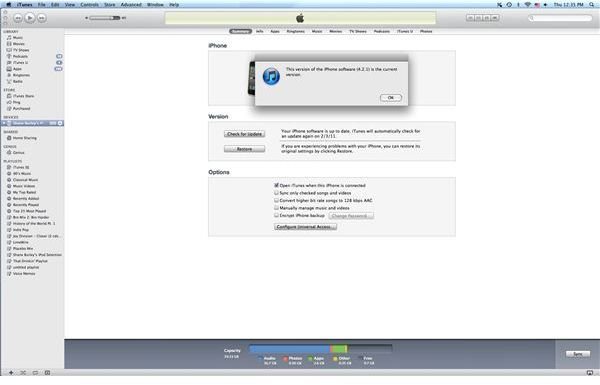The image size is (600, 385).
Task: Switch to the Info tab
Action: pos(260,31)
